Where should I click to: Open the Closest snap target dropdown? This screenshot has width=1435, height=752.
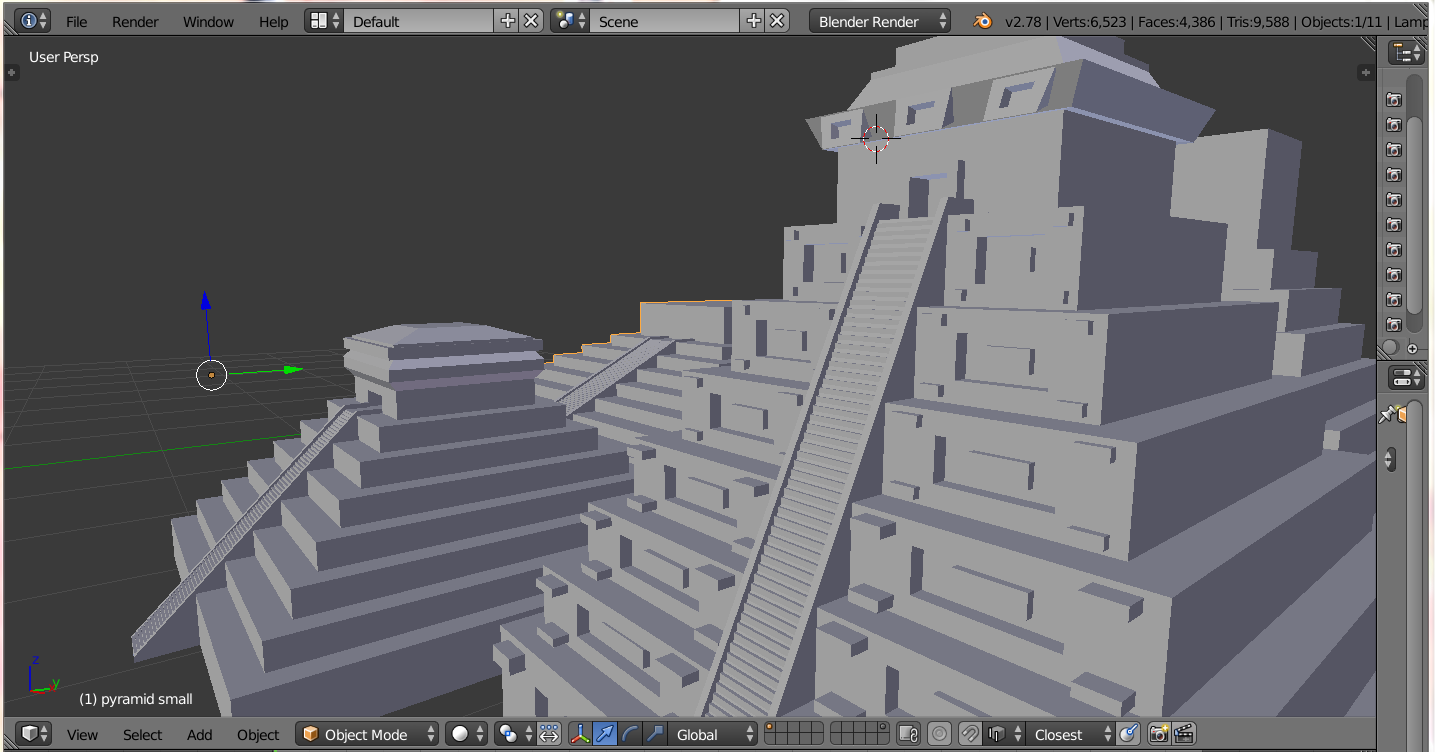(x=1070, y=734)
